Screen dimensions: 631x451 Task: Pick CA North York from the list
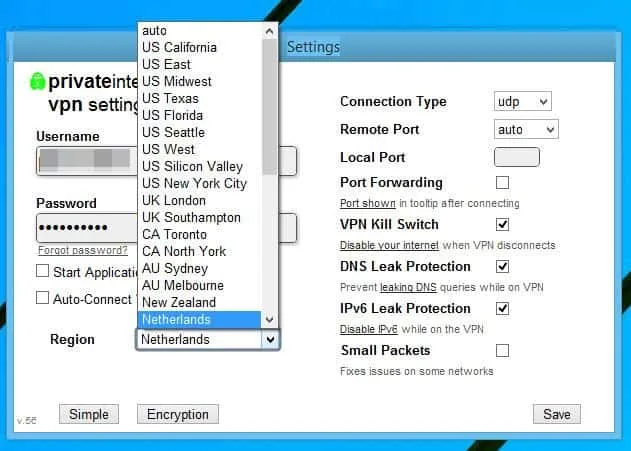[200, 251]
